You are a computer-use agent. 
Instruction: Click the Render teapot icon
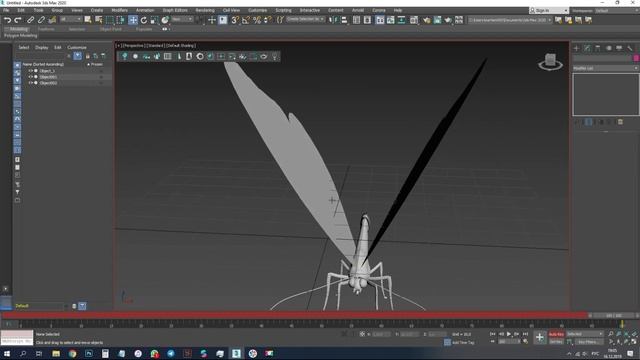point(448,20)
